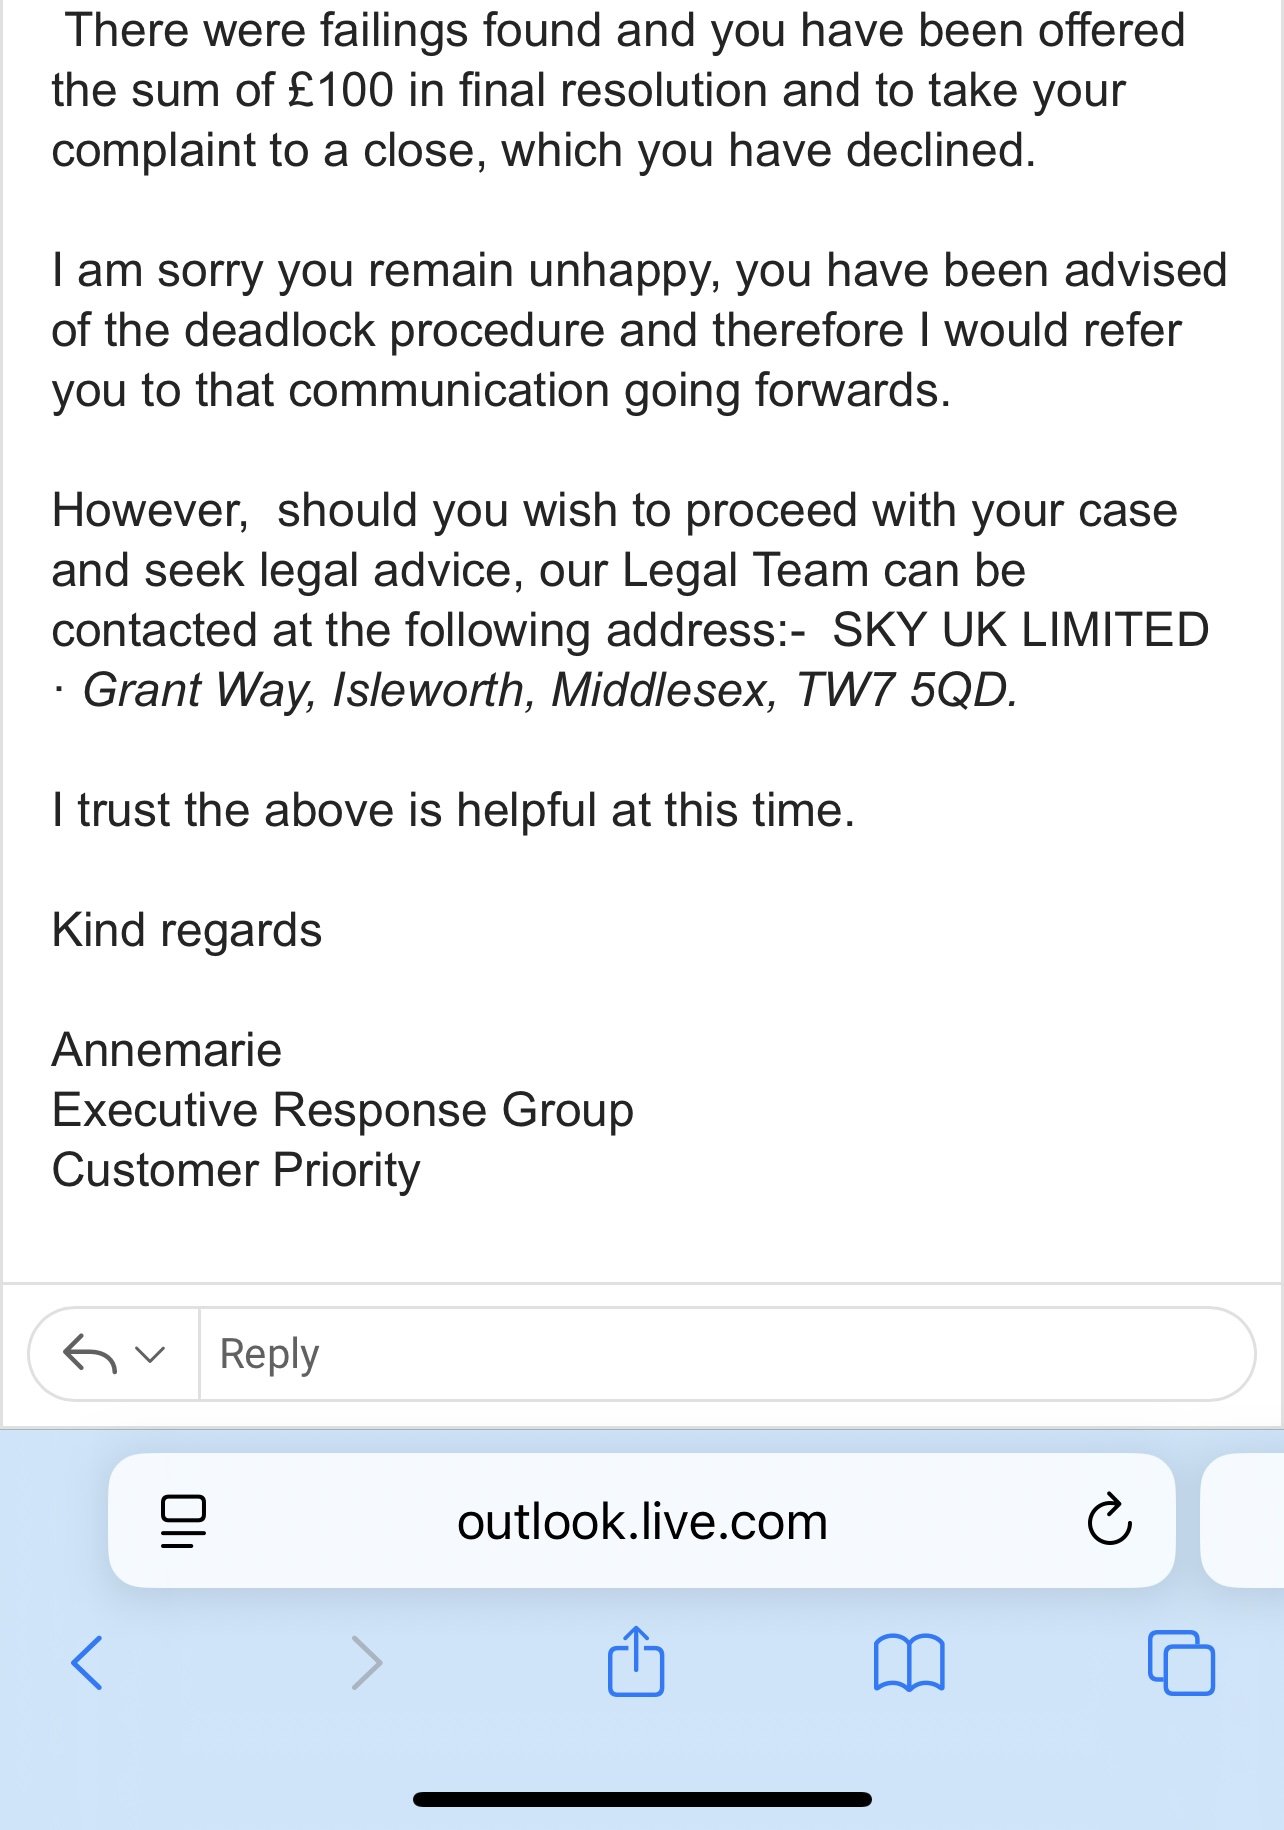Screen dimensions: 1284x1830
Task: Tap the Kind regards line
Action: tap(187, 931)
